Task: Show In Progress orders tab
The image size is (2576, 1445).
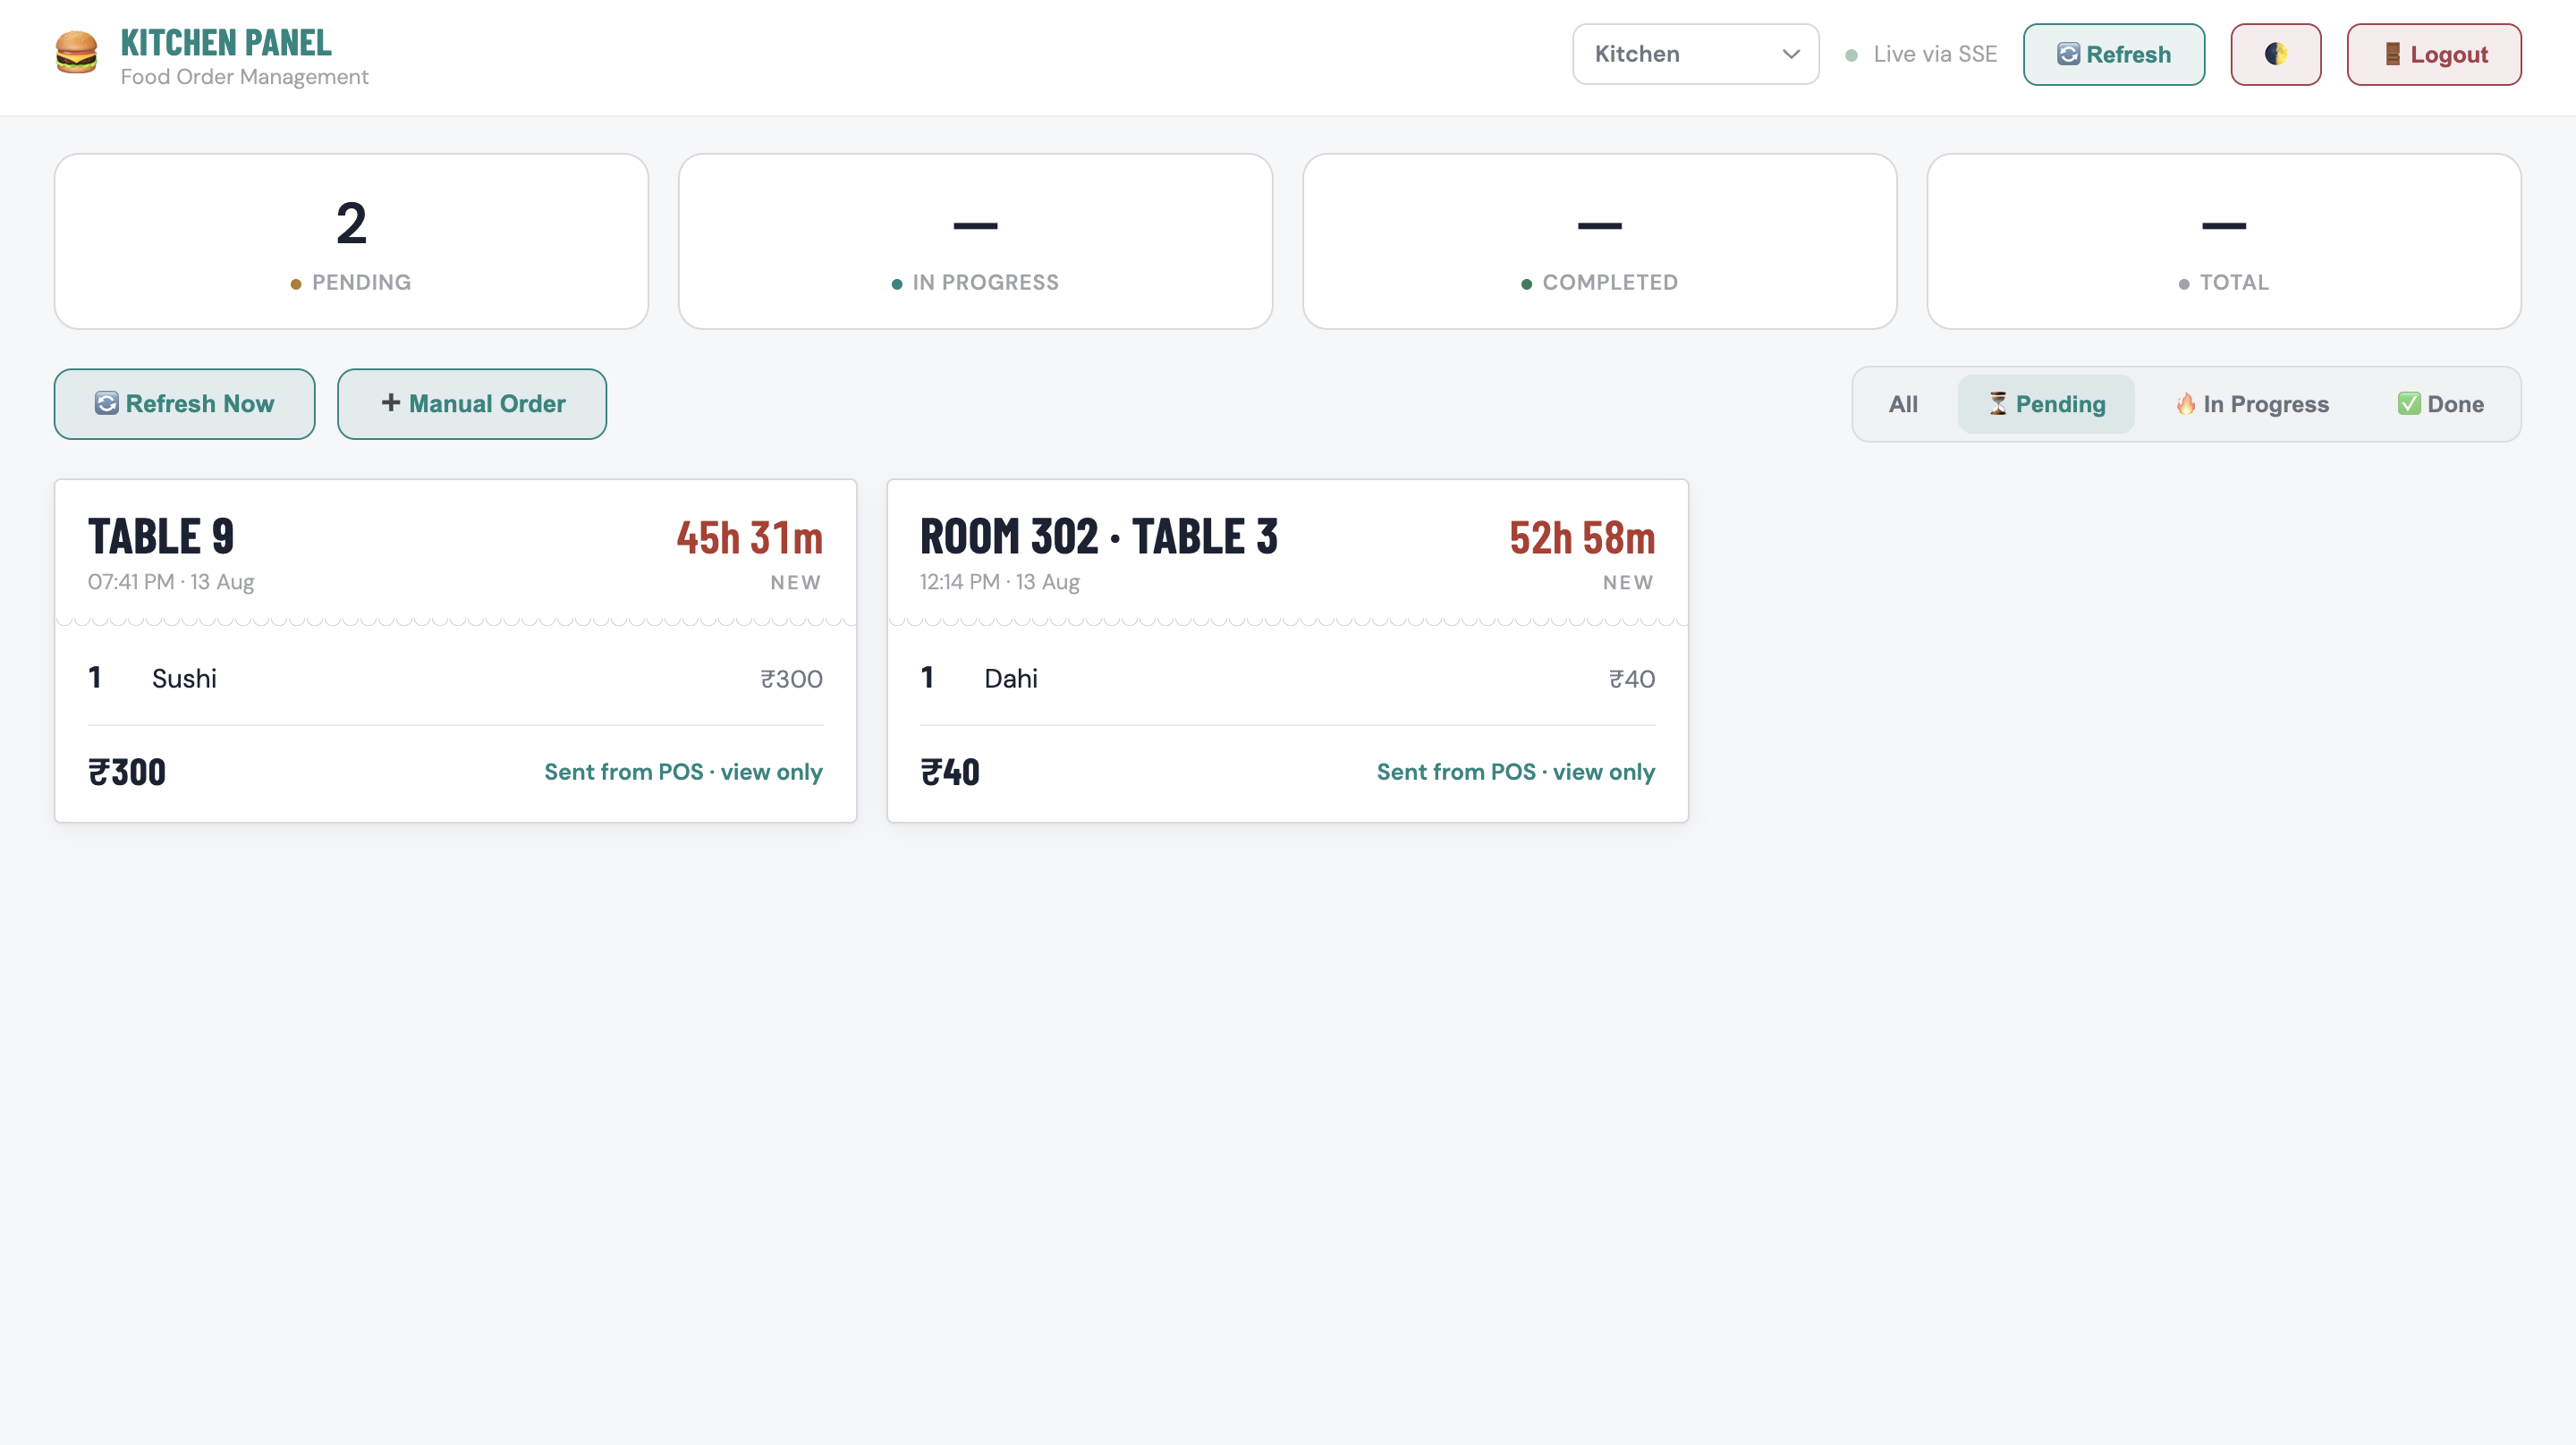Action: (2252, 404)
